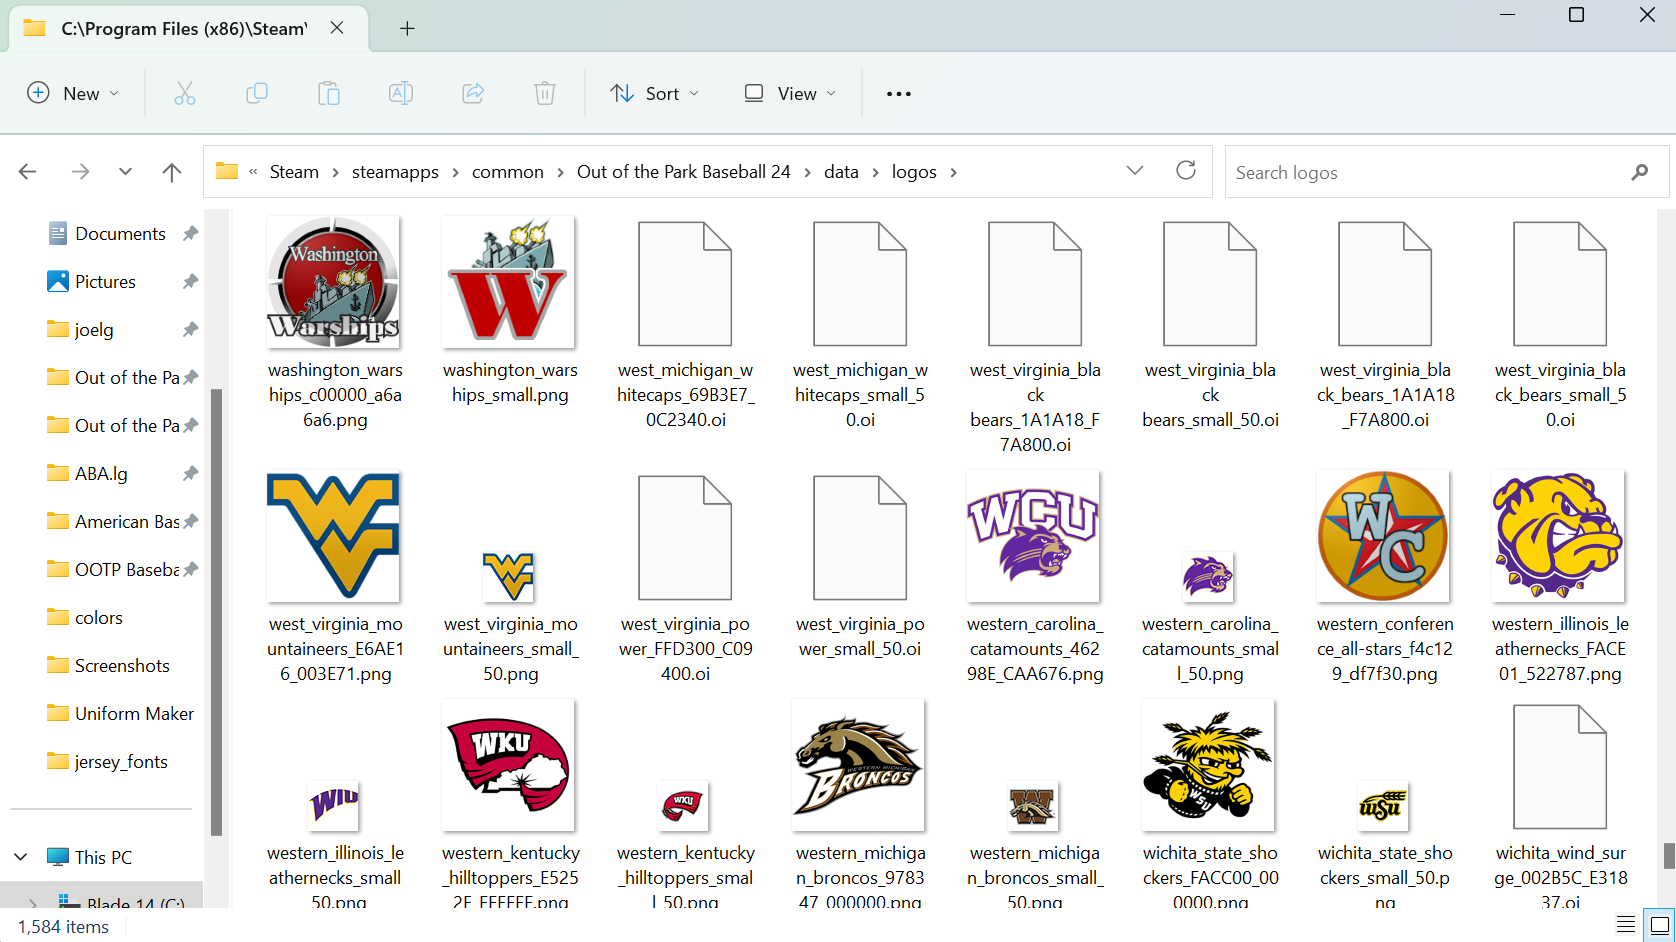Click Out of the Park Baseball 24 breadcrumb
The width and height of the screenshot is (1676, 942).
(x=684, y=172)
